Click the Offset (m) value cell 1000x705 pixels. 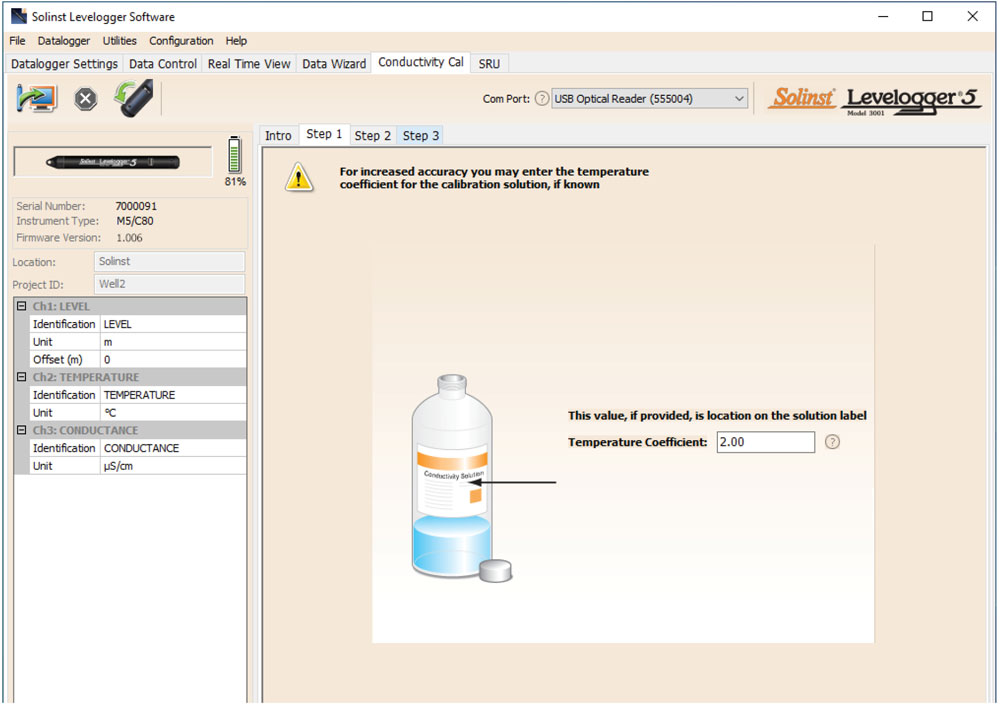[x=173, y=360]
